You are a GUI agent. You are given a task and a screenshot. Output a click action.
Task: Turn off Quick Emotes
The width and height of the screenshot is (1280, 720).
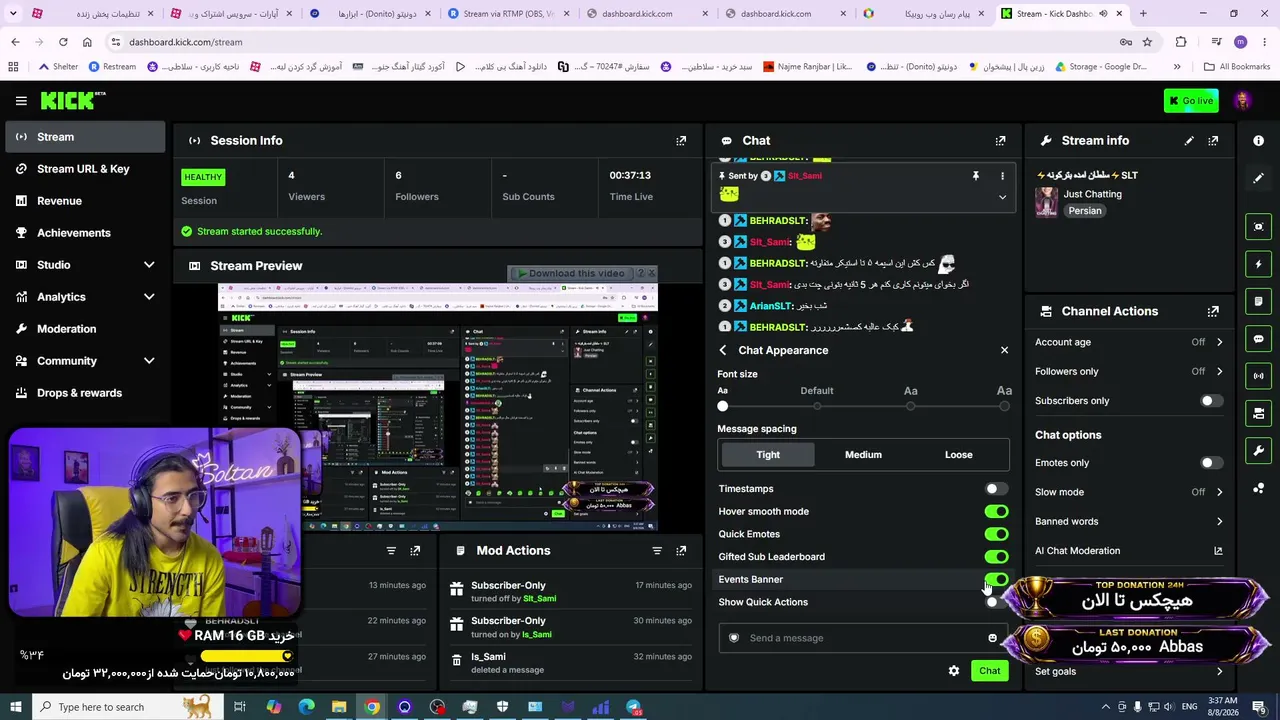(996, 534)
